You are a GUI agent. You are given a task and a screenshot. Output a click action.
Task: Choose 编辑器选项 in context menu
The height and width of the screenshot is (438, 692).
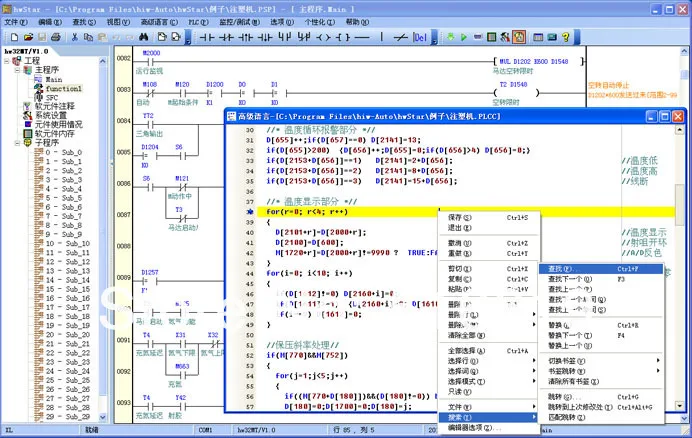(489, 428)
